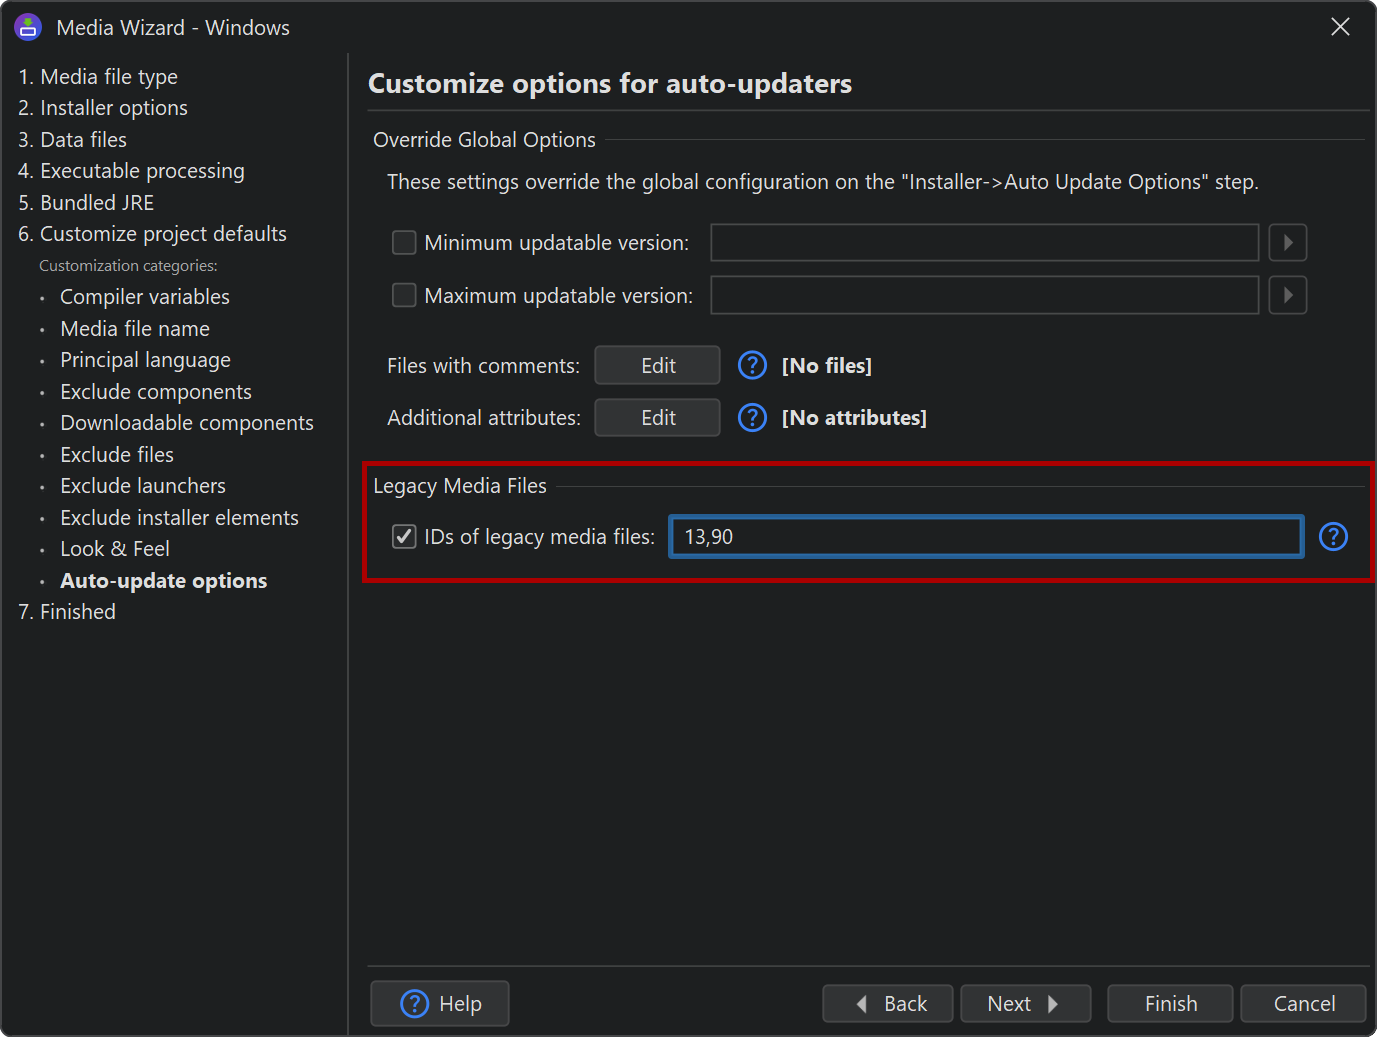Click the Next button
1377x1037 pixels.
pyautogui.click(x=1024, y=1004)
